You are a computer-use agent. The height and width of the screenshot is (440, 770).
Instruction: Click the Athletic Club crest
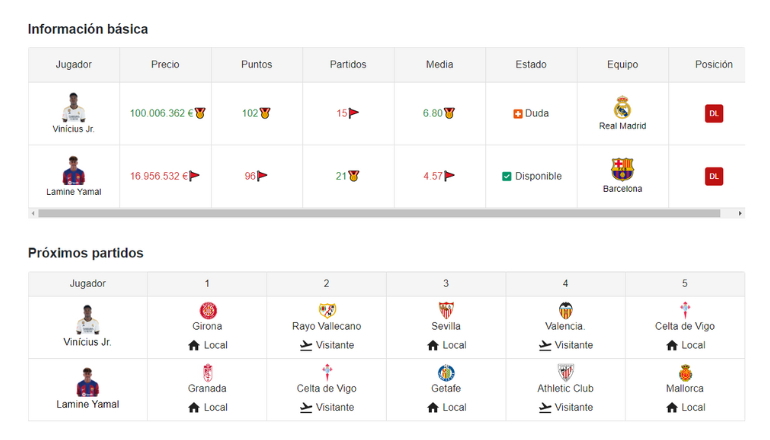(x=565, y=373)
